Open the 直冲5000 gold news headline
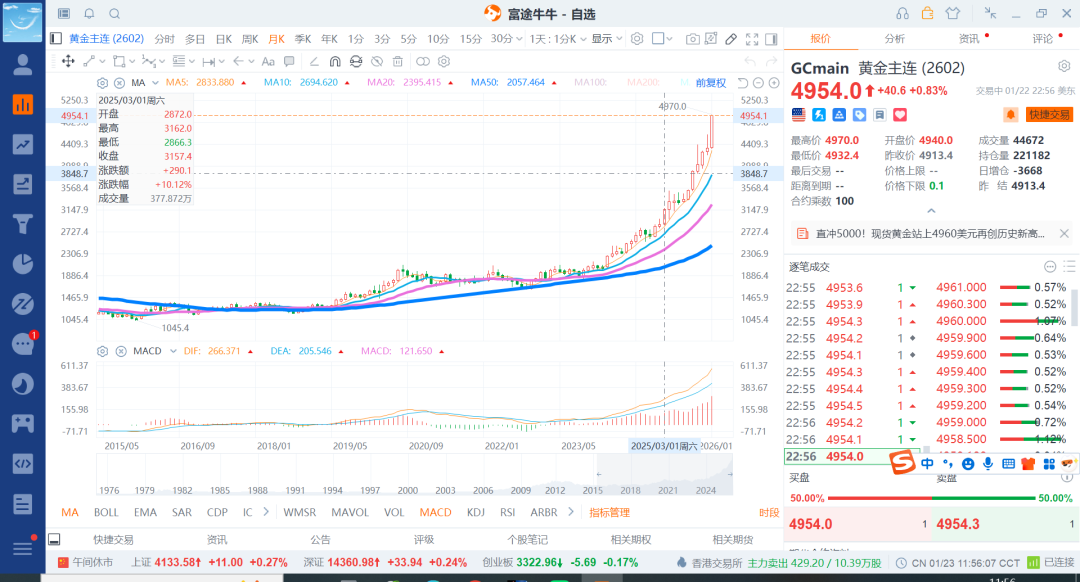This screenshot has width=1080, height=582. tap(929, 234)
